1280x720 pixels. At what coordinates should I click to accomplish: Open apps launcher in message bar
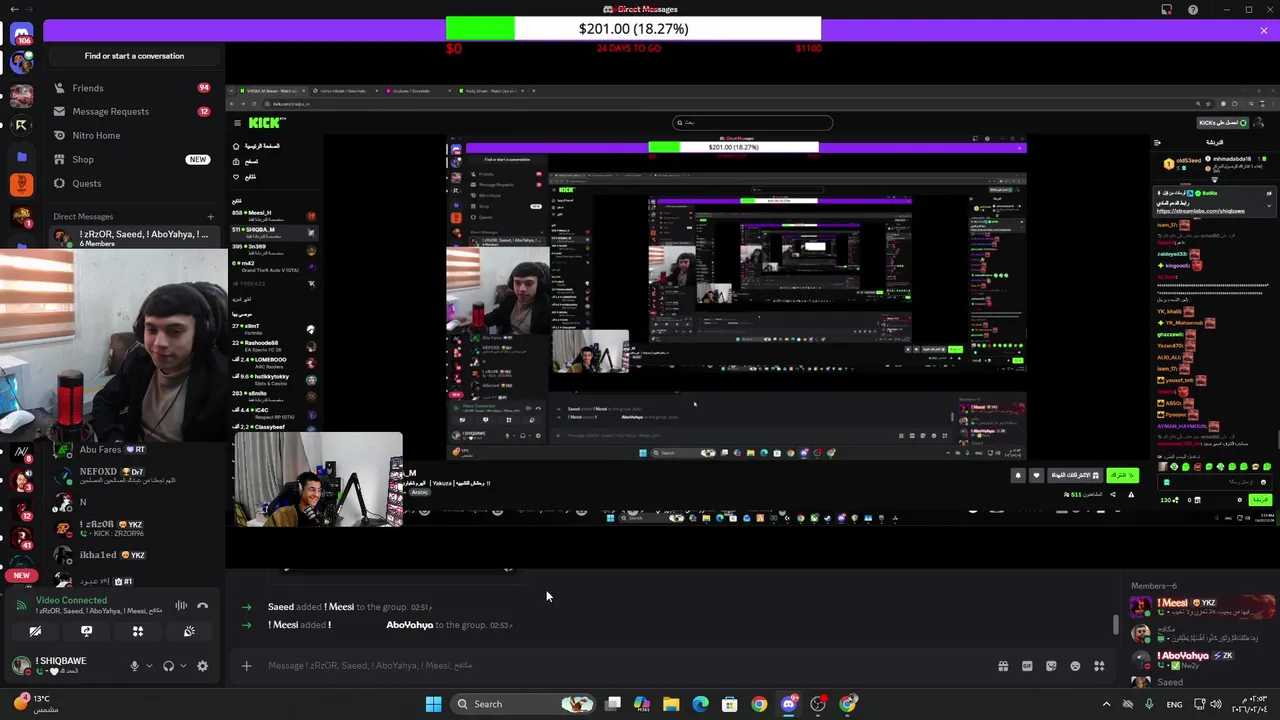[1099, 666]
